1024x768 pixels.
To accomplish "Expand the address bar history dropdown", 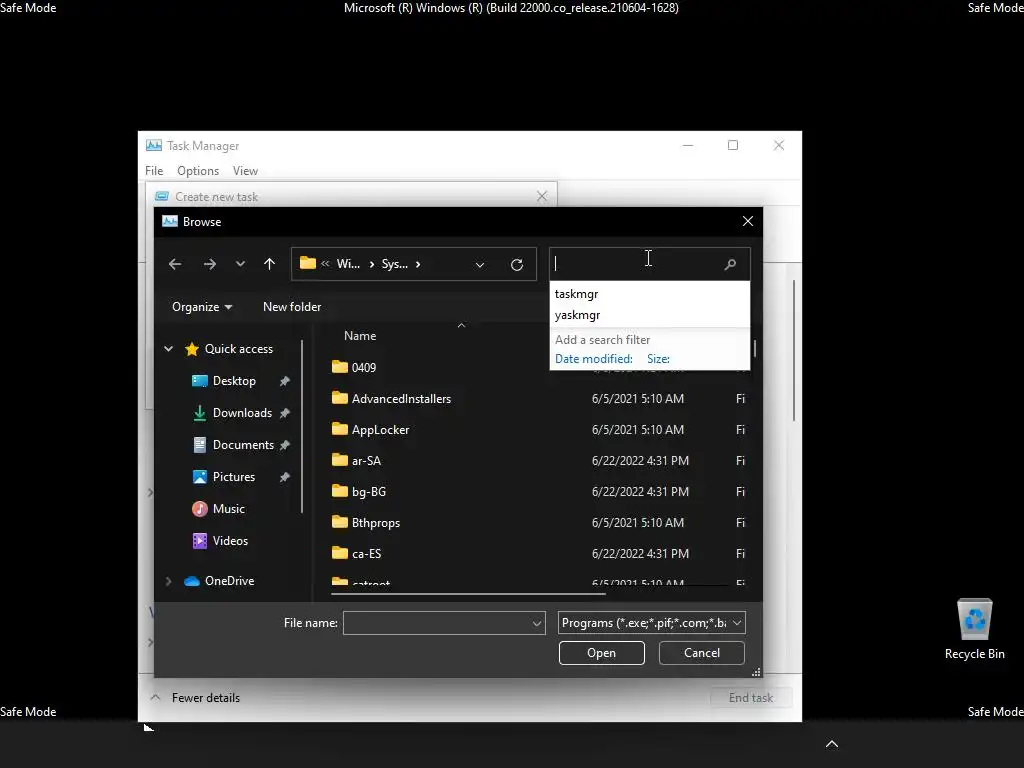I will (480, 264).
